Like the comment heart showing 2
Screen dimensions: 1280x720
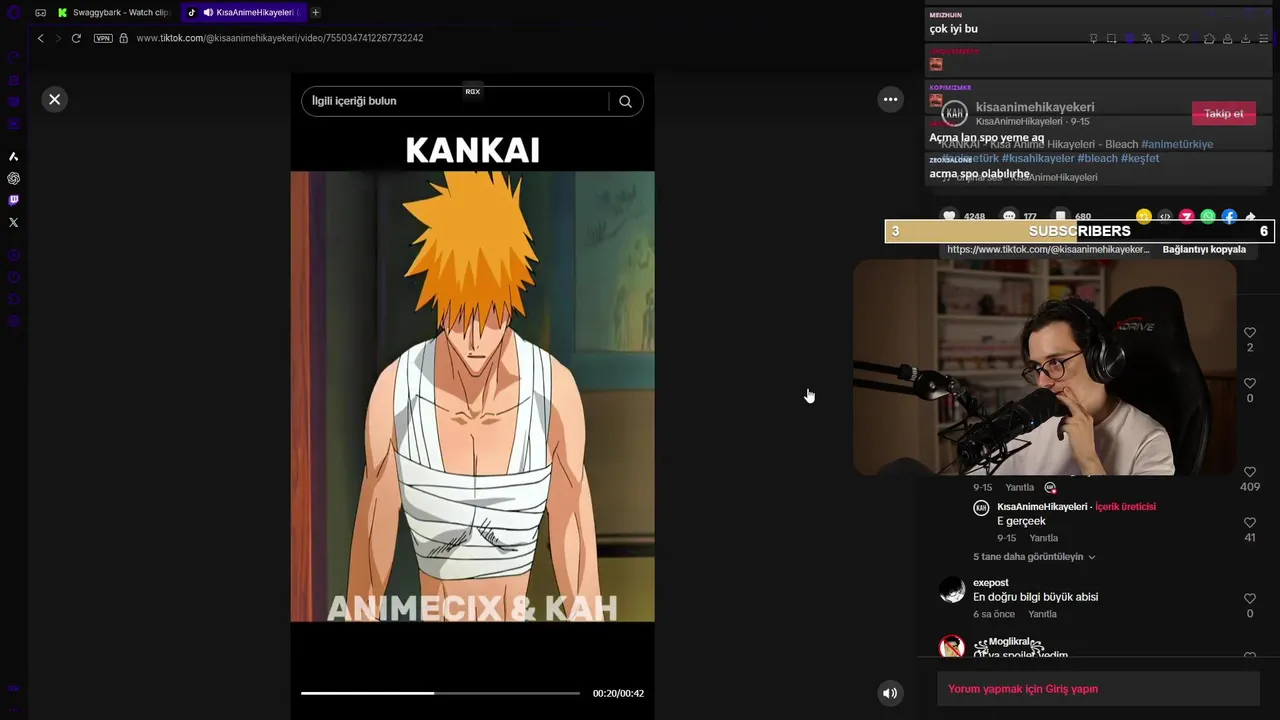1250,332
